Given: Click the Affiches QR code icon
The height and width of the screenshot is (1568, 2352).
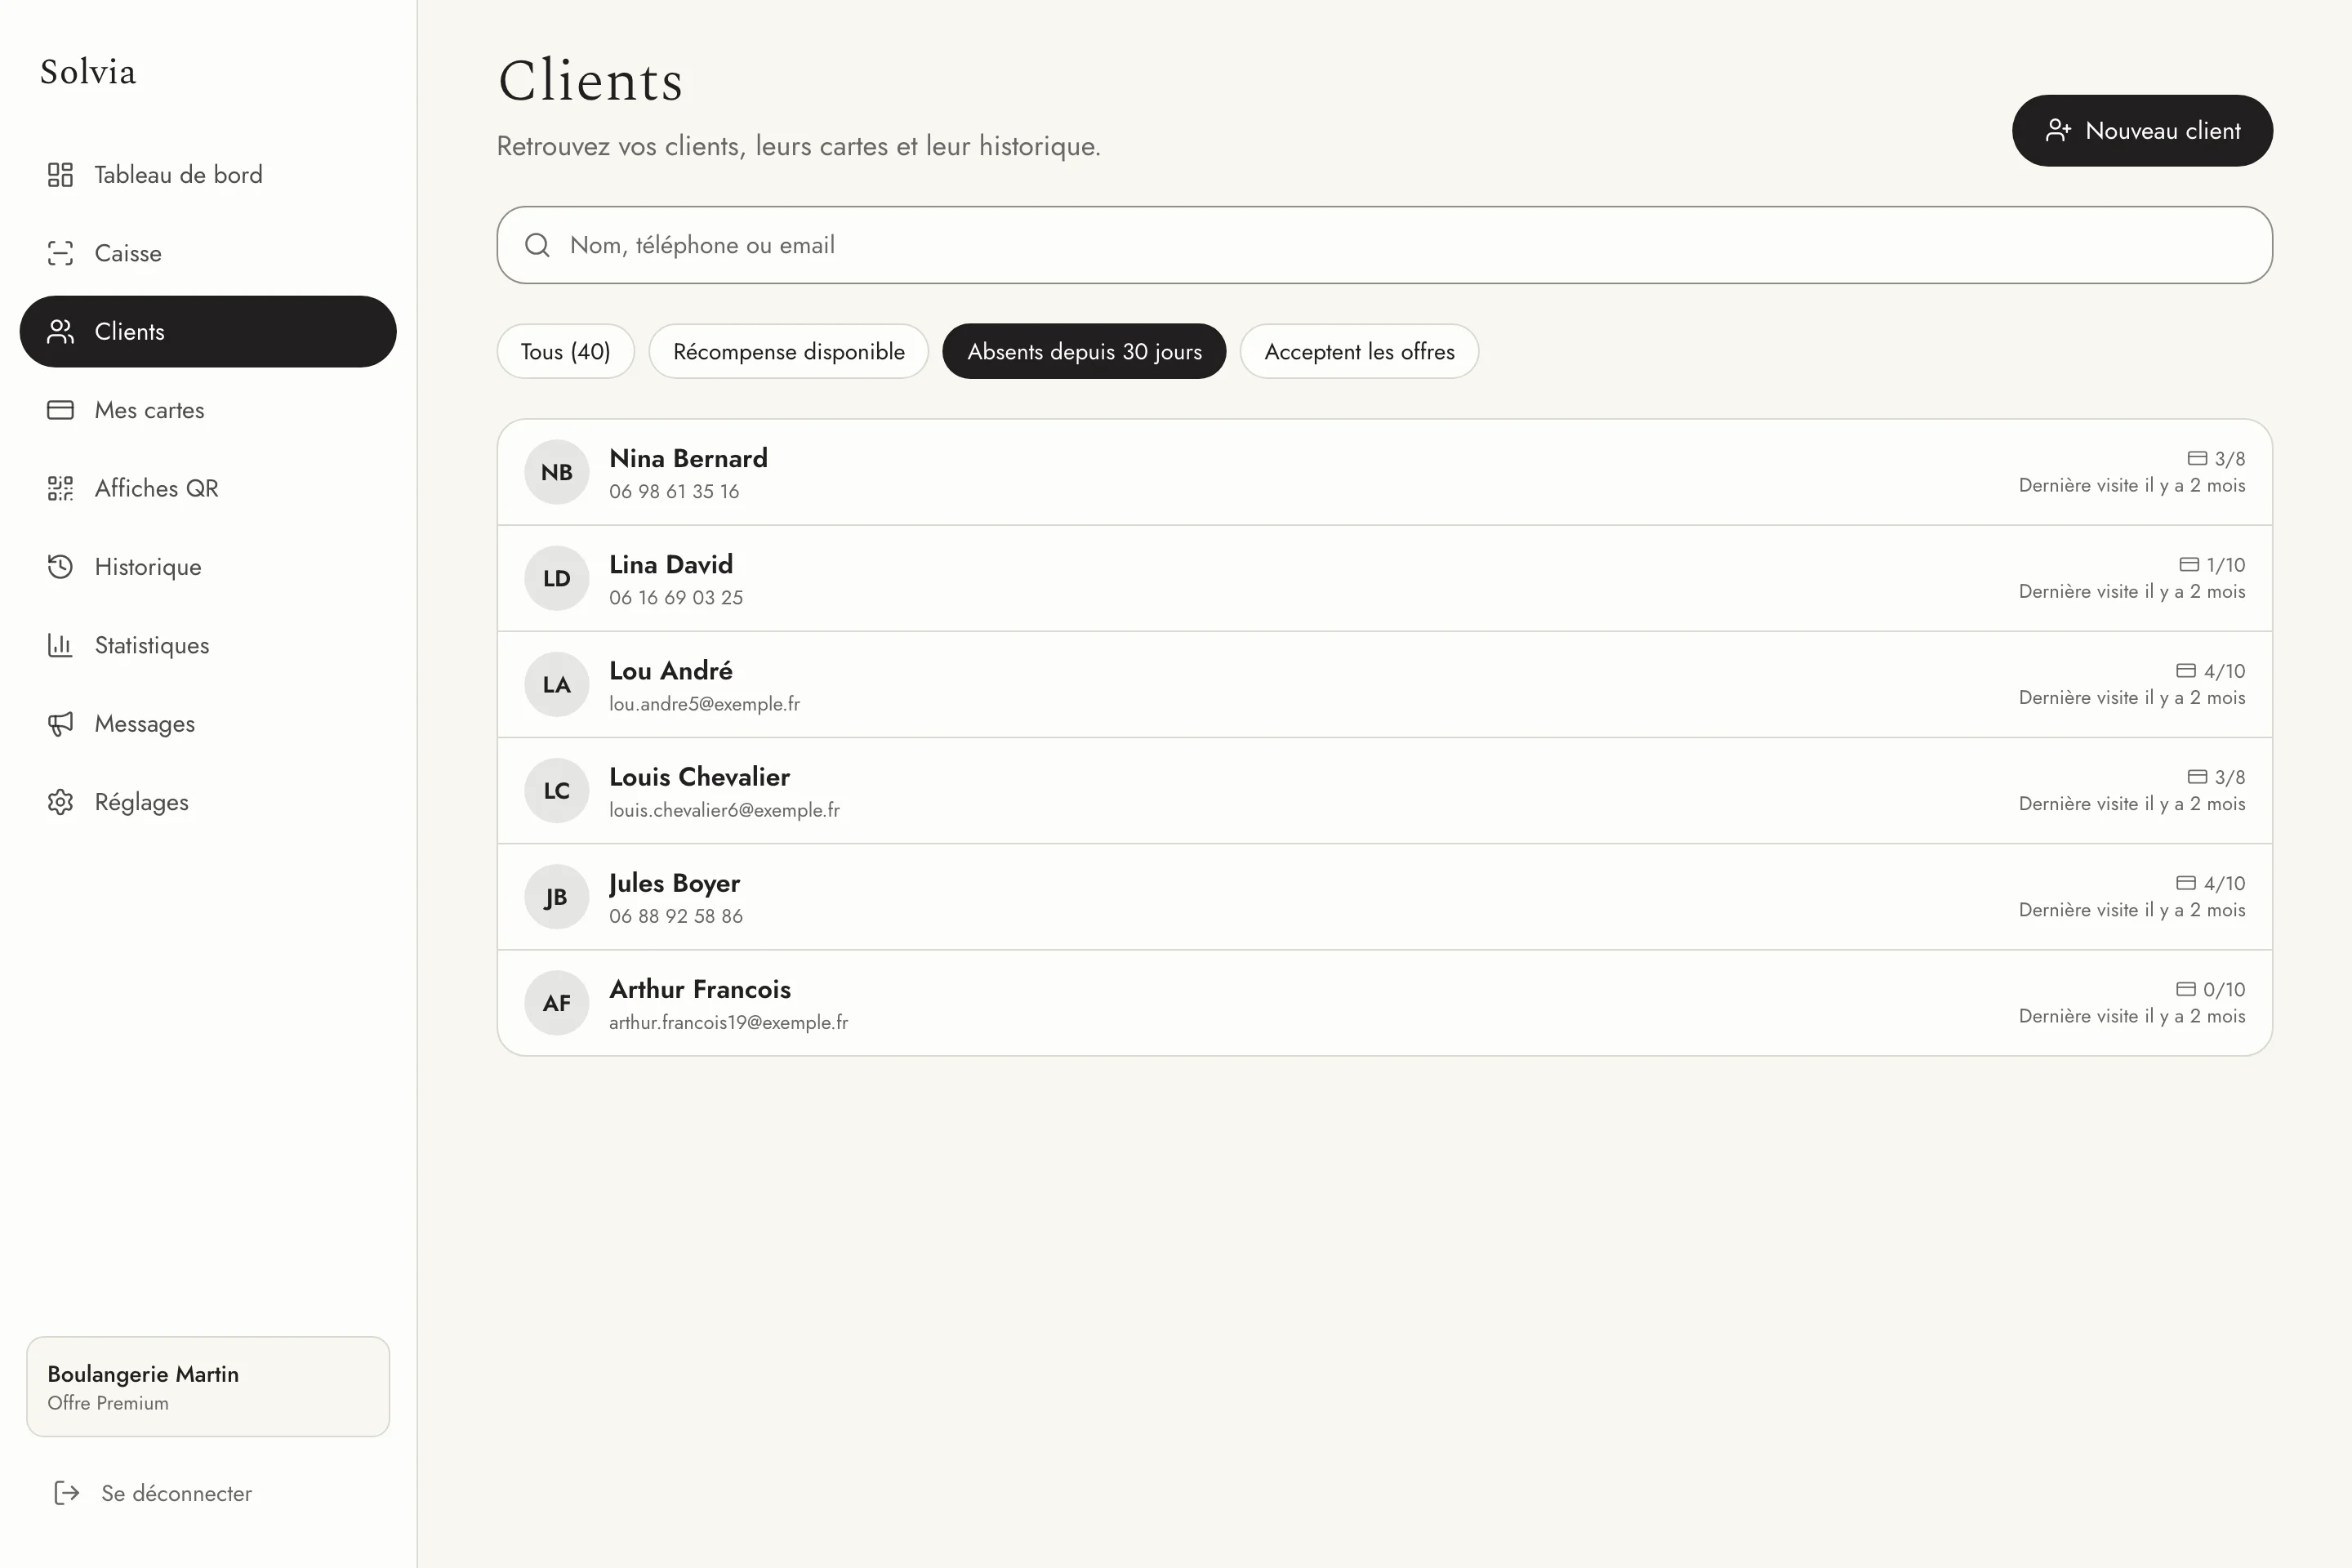Looking at the screenshot, I should click(60, 488).
